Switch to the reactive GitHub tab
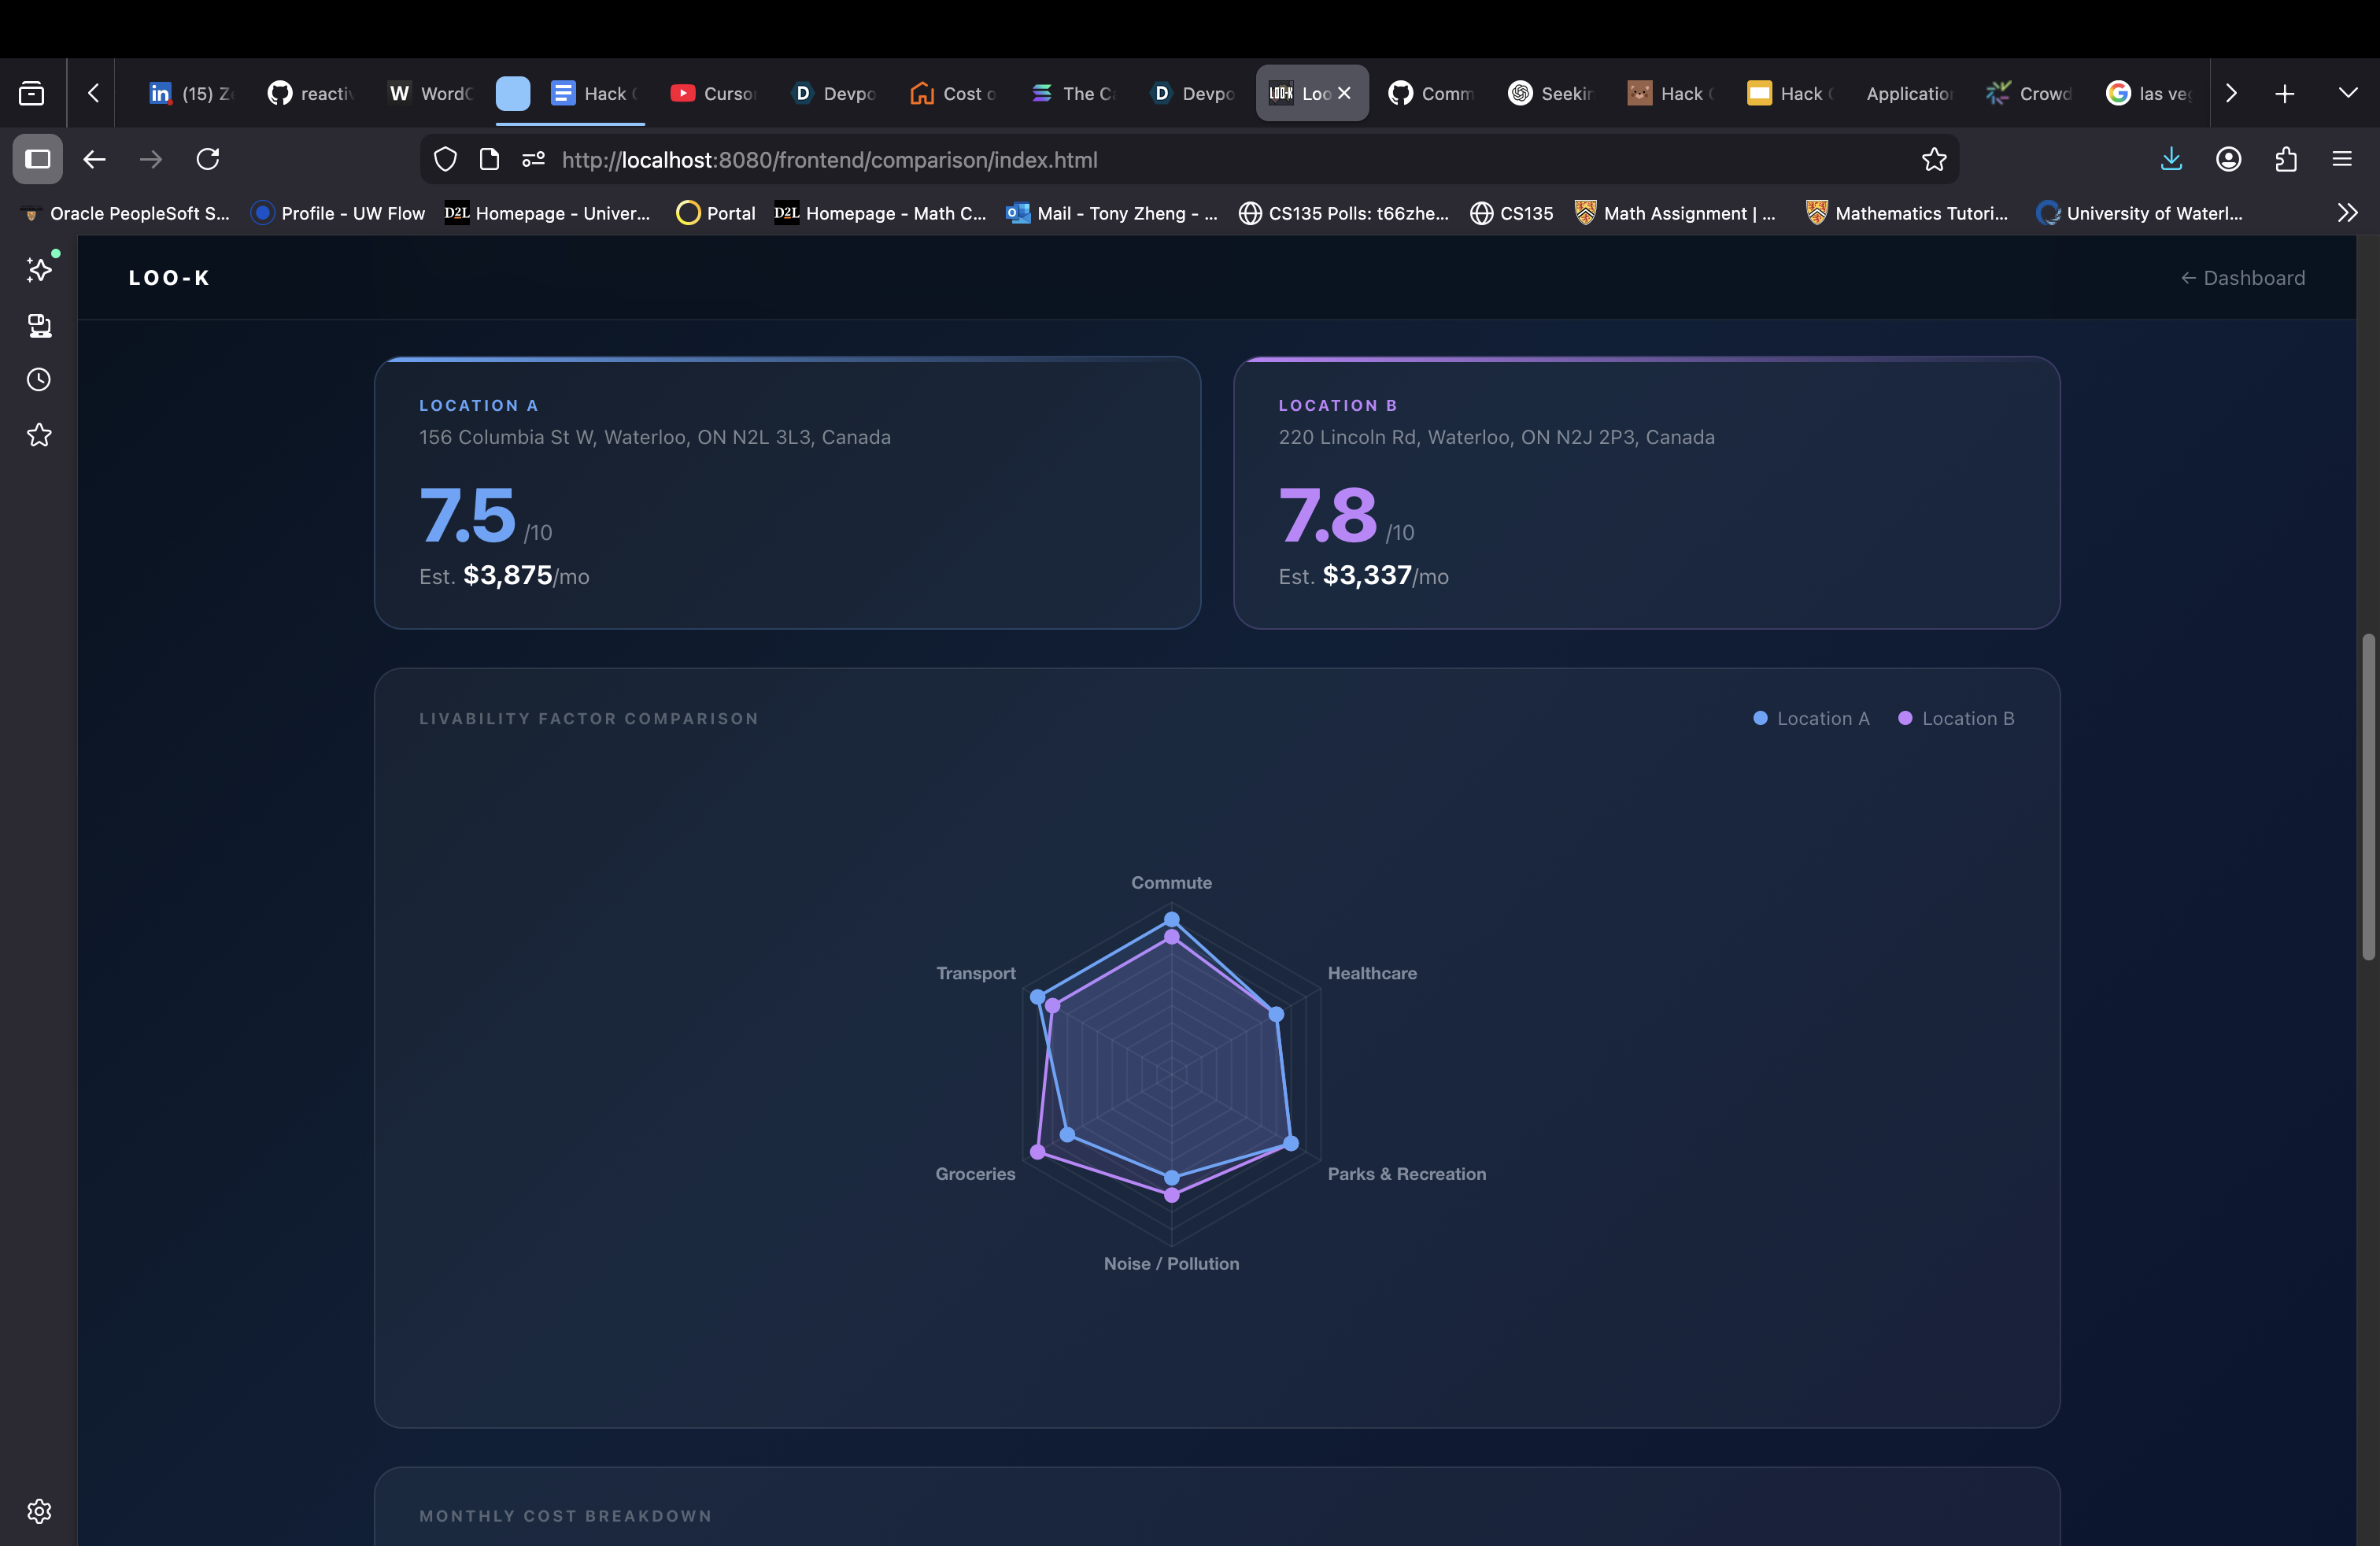 pyautogui.click(x=310, y=93)
